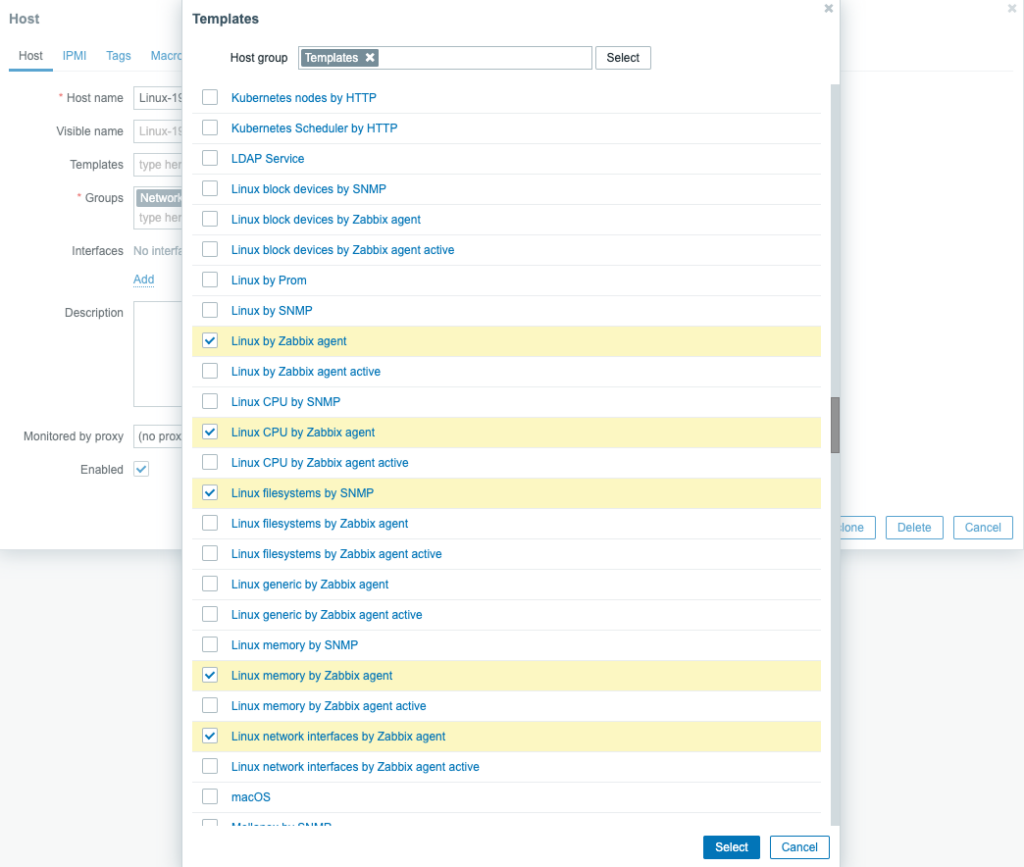This screenshot has width=1024, height=867.
Task: Uncheck Linux CPU by Zabbix agent checkbox
Action: point(210,432)
